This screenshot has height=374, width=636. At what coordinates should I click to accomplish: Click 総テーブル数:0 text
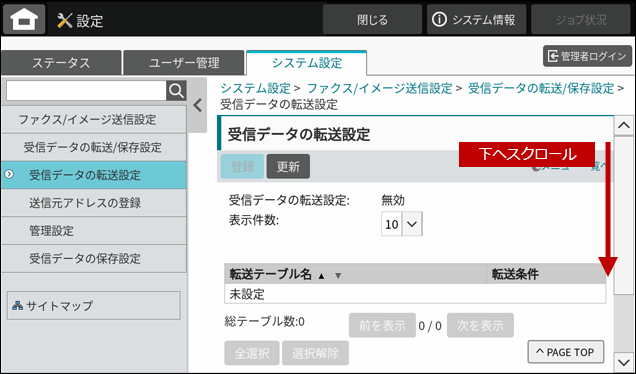[x=264, y=322]
